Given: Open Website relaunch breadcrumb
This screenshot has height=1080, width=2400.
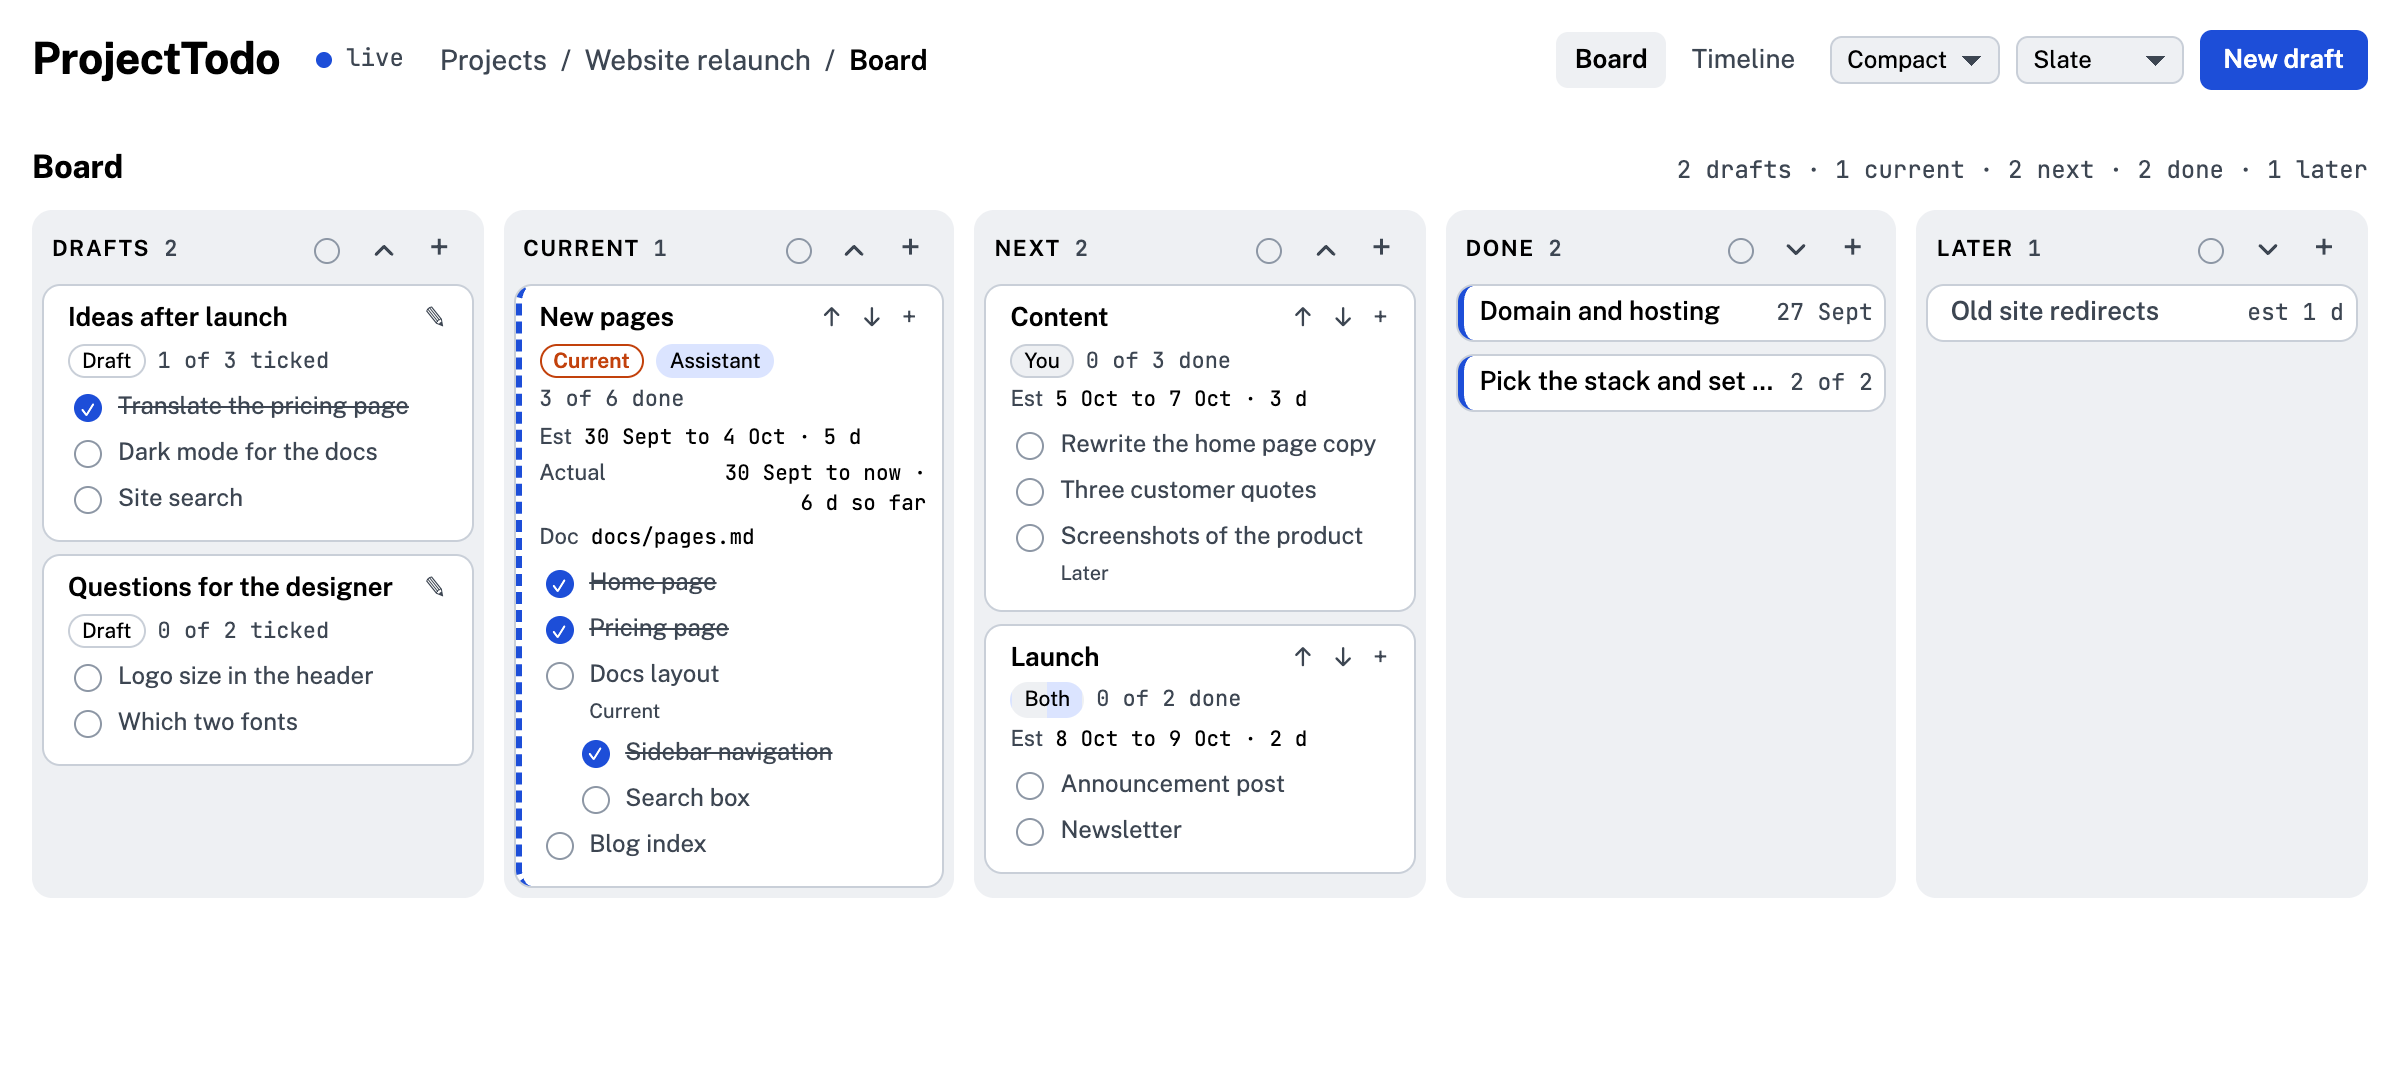Looking at the screenshot, I should [x=698, y=61].
